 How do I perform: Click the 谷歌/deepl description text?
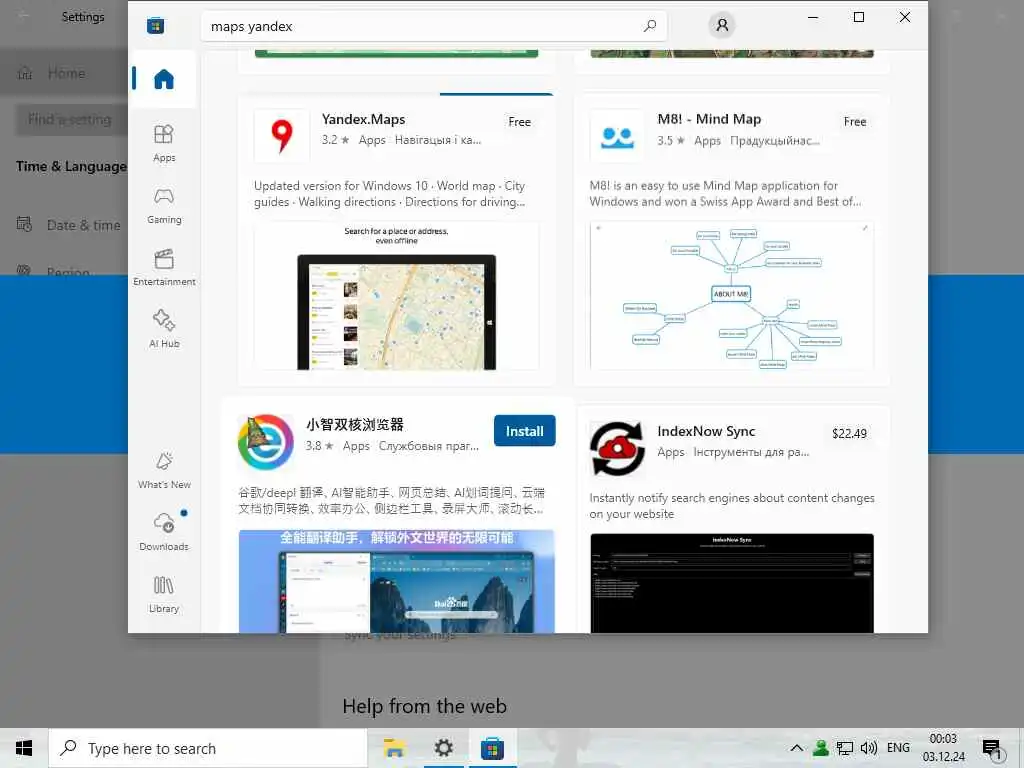click(392, 500)
